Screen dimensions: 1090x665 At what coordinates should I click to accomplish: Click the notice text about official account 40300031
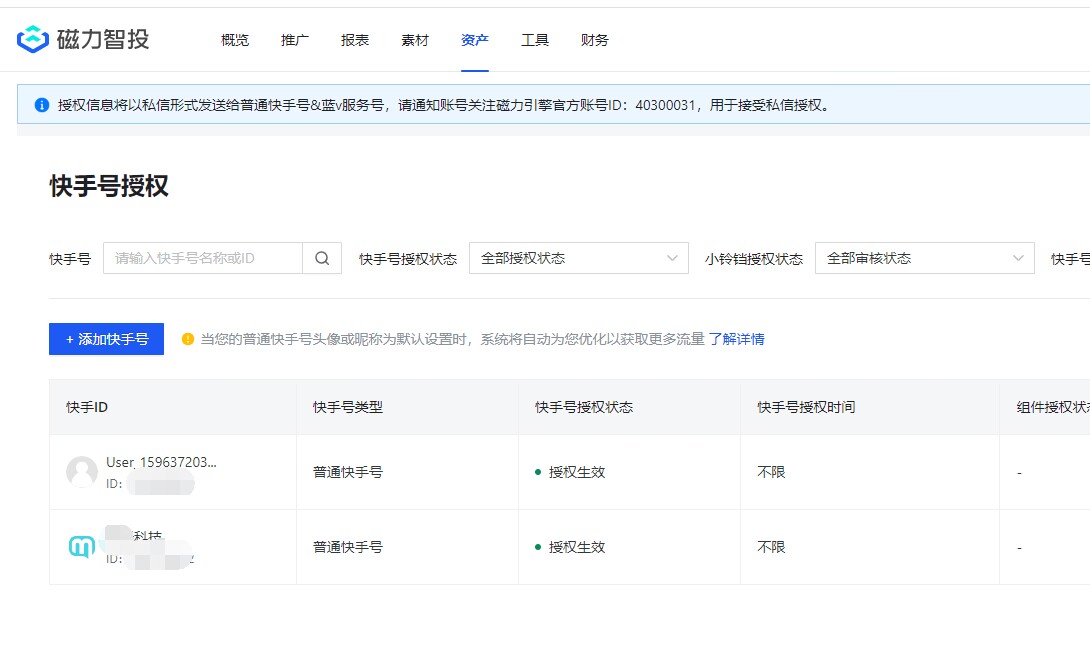pos(444,106)
